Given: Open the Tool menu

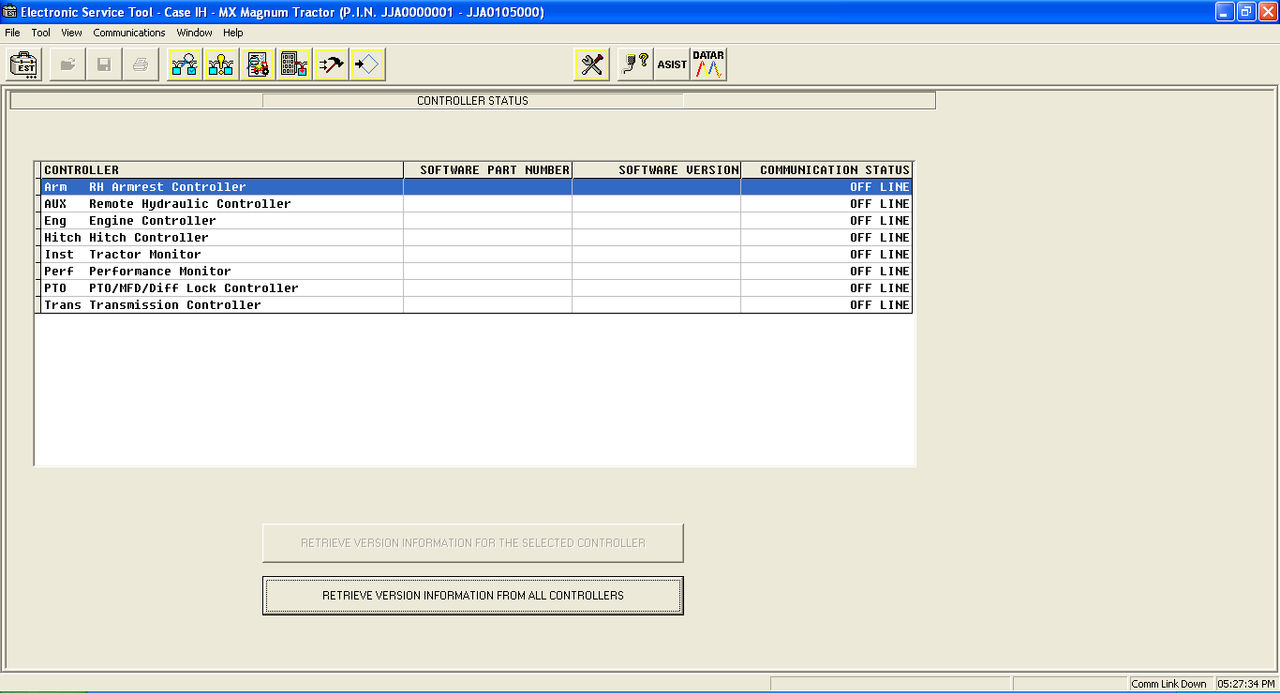Looking at the screenshot, I should point(41,33).
